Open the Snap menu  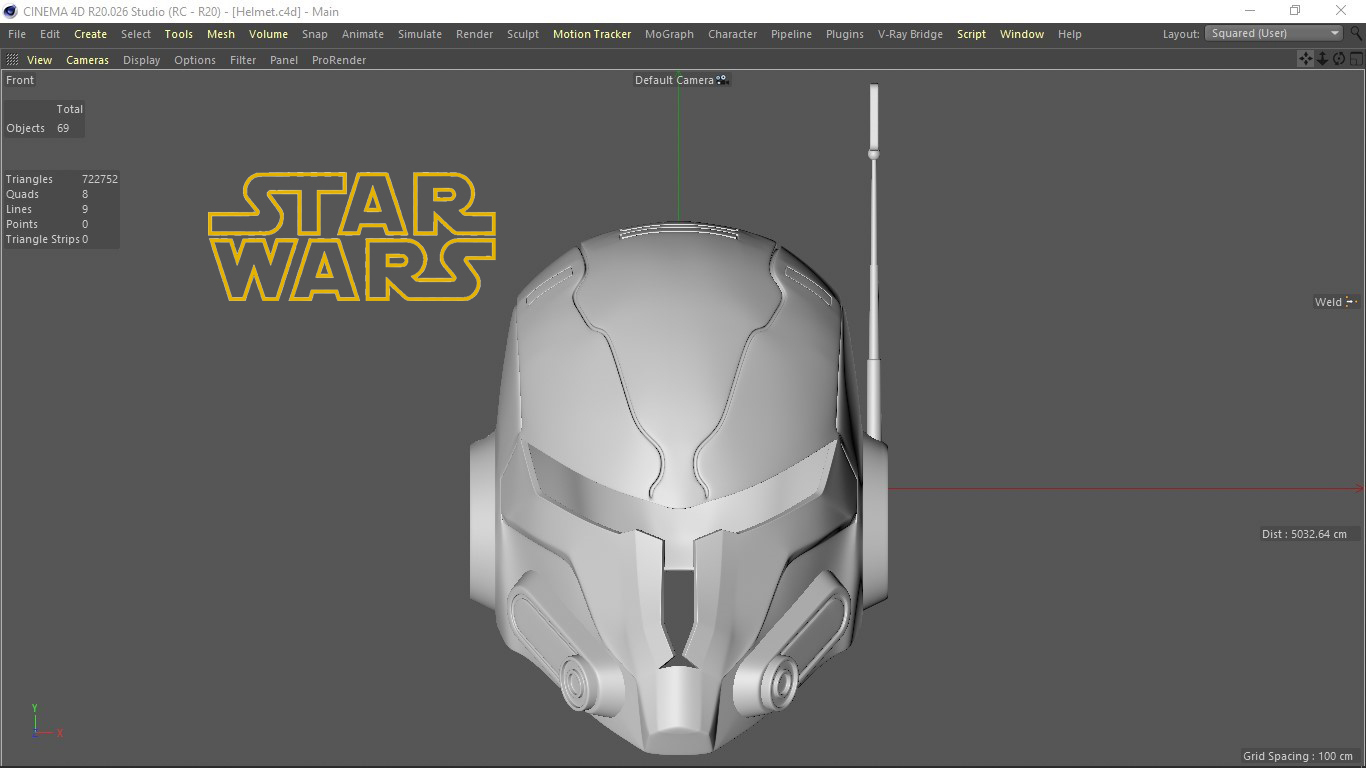pyautogui.click(x=315, y=34)
